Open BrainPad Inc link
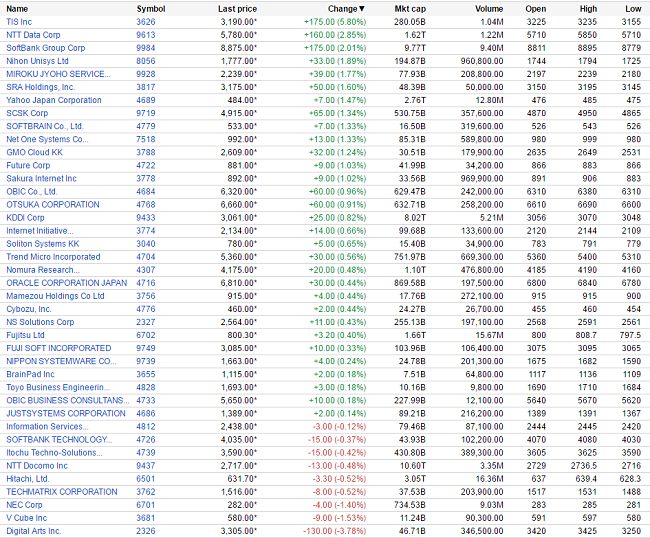650x538 pixels. (30, 374)
